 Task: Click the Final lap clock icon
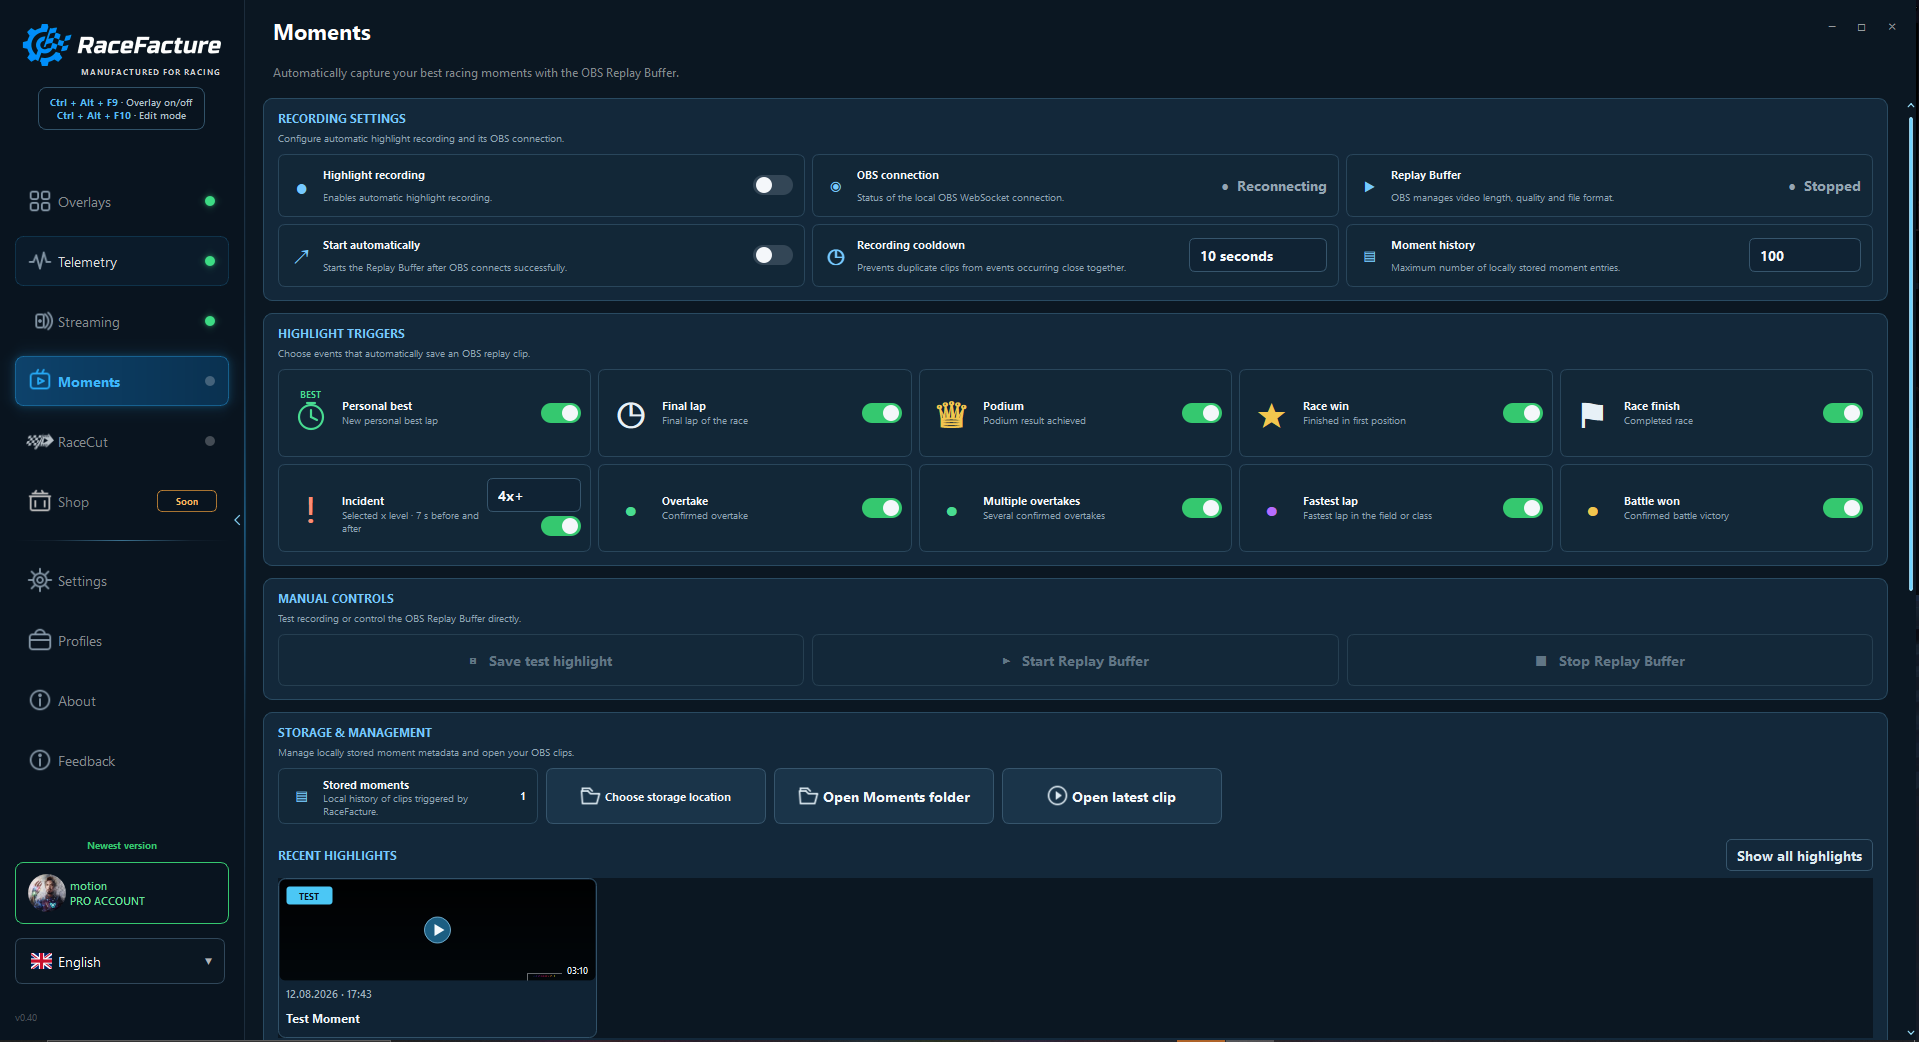click(x=631, y=415)
